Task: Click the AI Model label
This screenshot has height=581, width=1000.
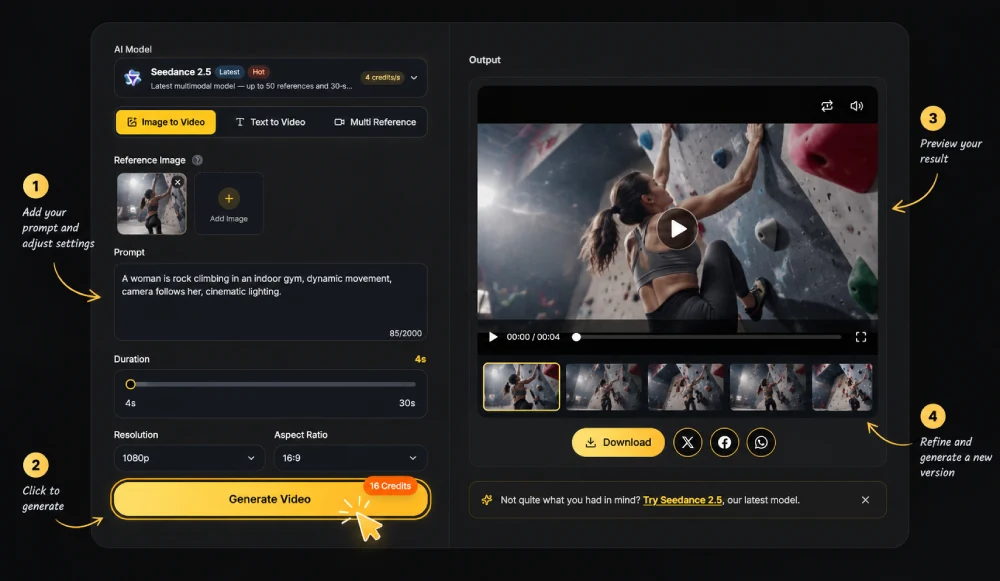Action: [x=133, y=49]
